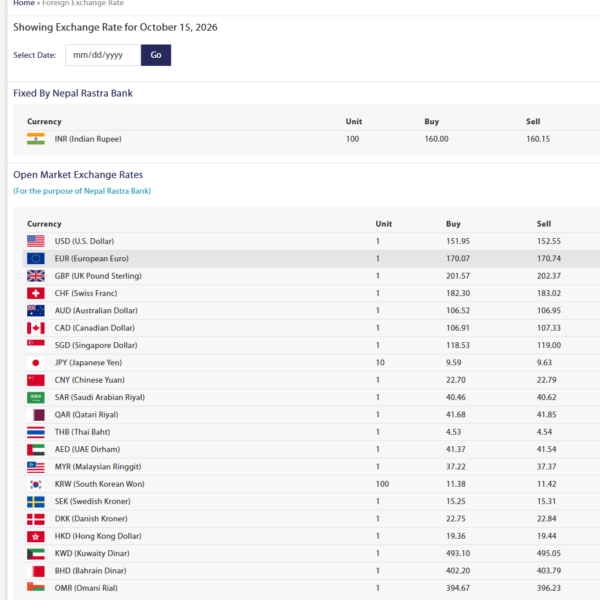Image resolution: width=600 pixels, height=600 pixels.
Task: Click the China flag icon for CNY
Action: coord(36,380)
